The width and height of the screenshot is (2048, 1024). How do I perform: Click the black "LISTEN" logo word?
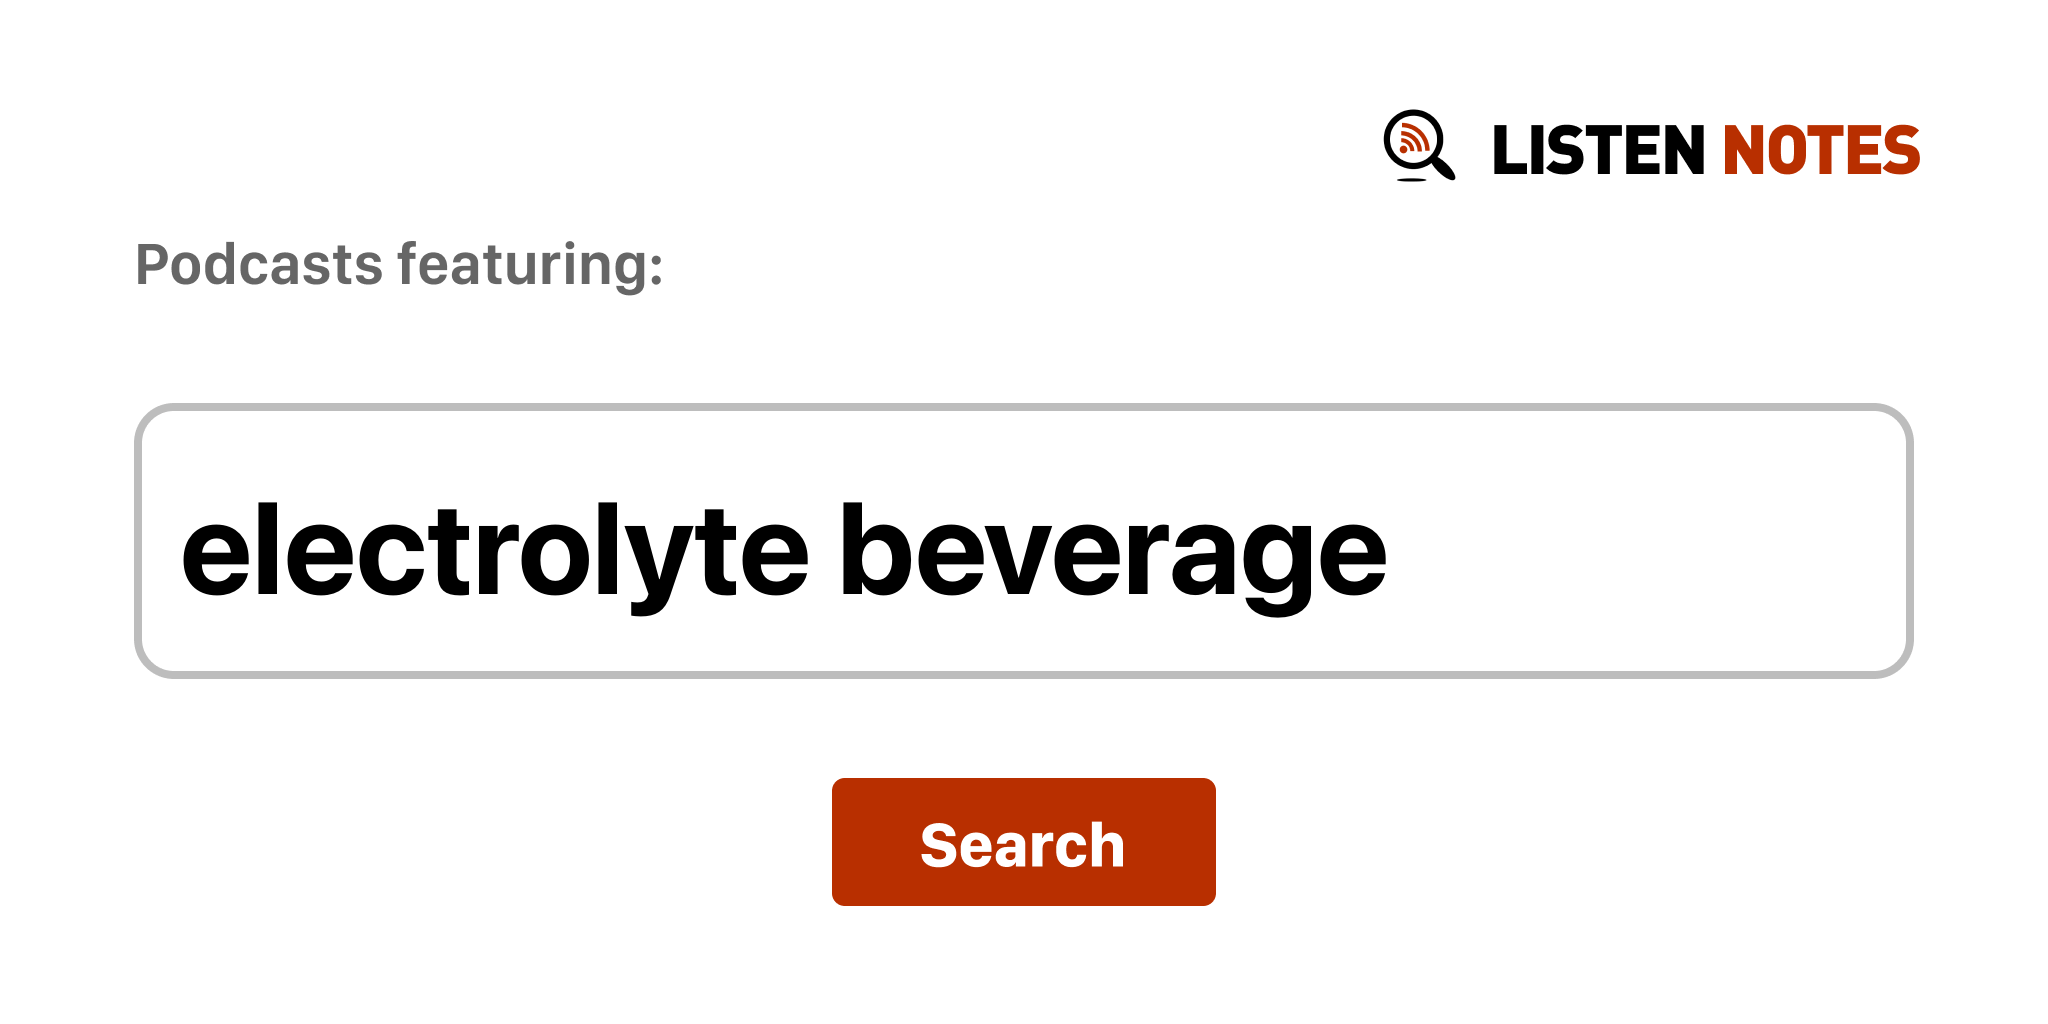pos(1597,151)
